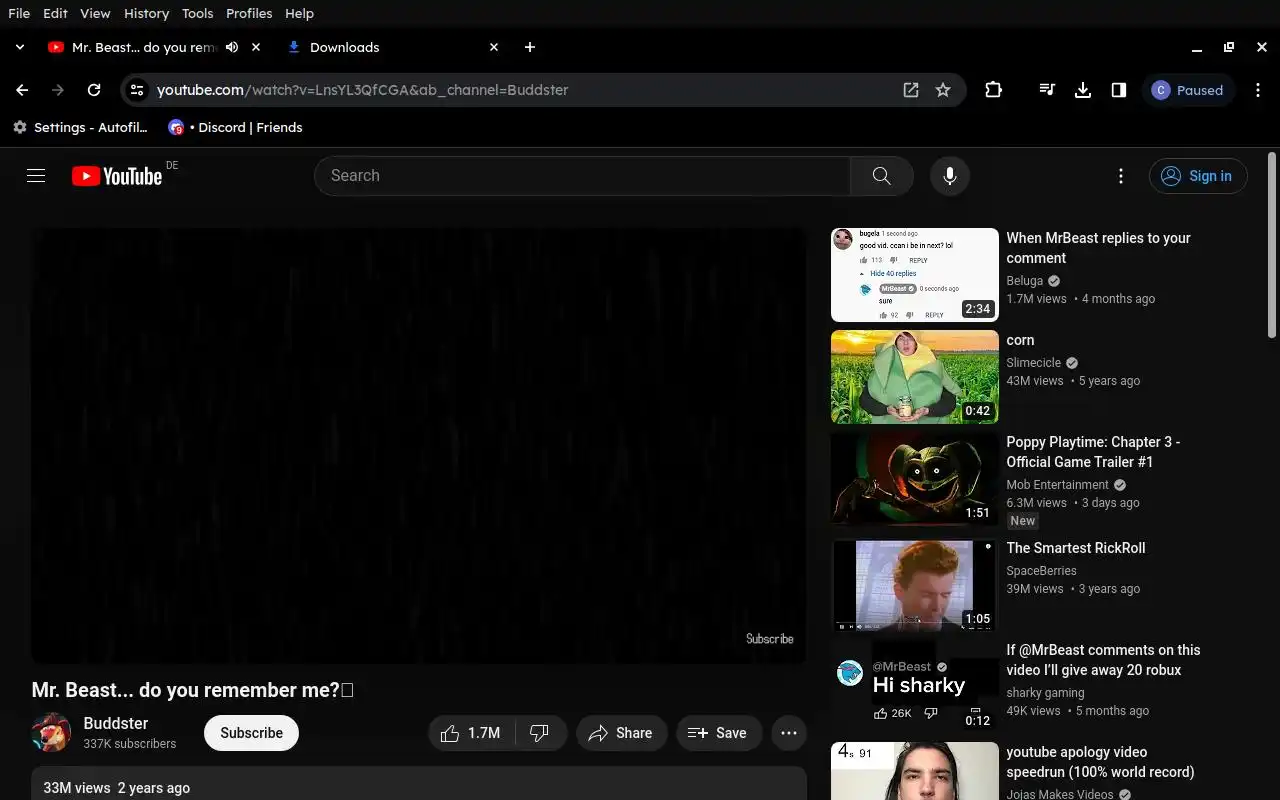The width and height of the screenshot is (1280, 800).
Task: Open 'If @MrBeast comments' video title
Action: pyautogui.click(x=1103, y=660)
